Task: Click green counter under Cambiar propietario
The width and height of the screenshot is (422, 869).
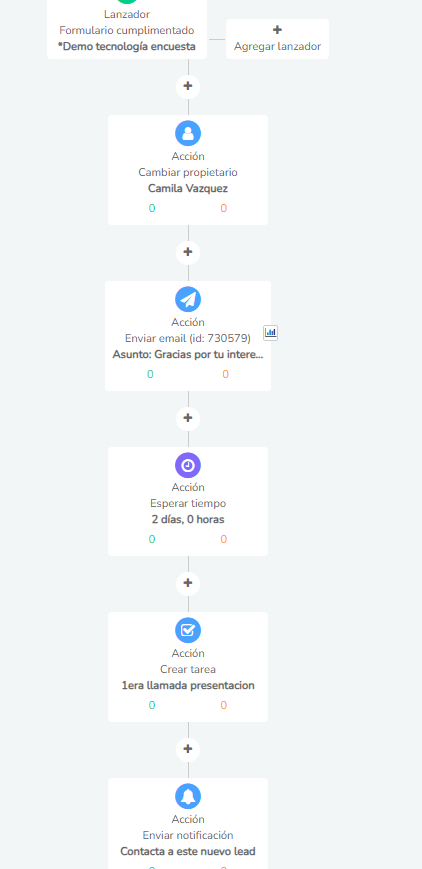Action: click(x=152, y=208)
